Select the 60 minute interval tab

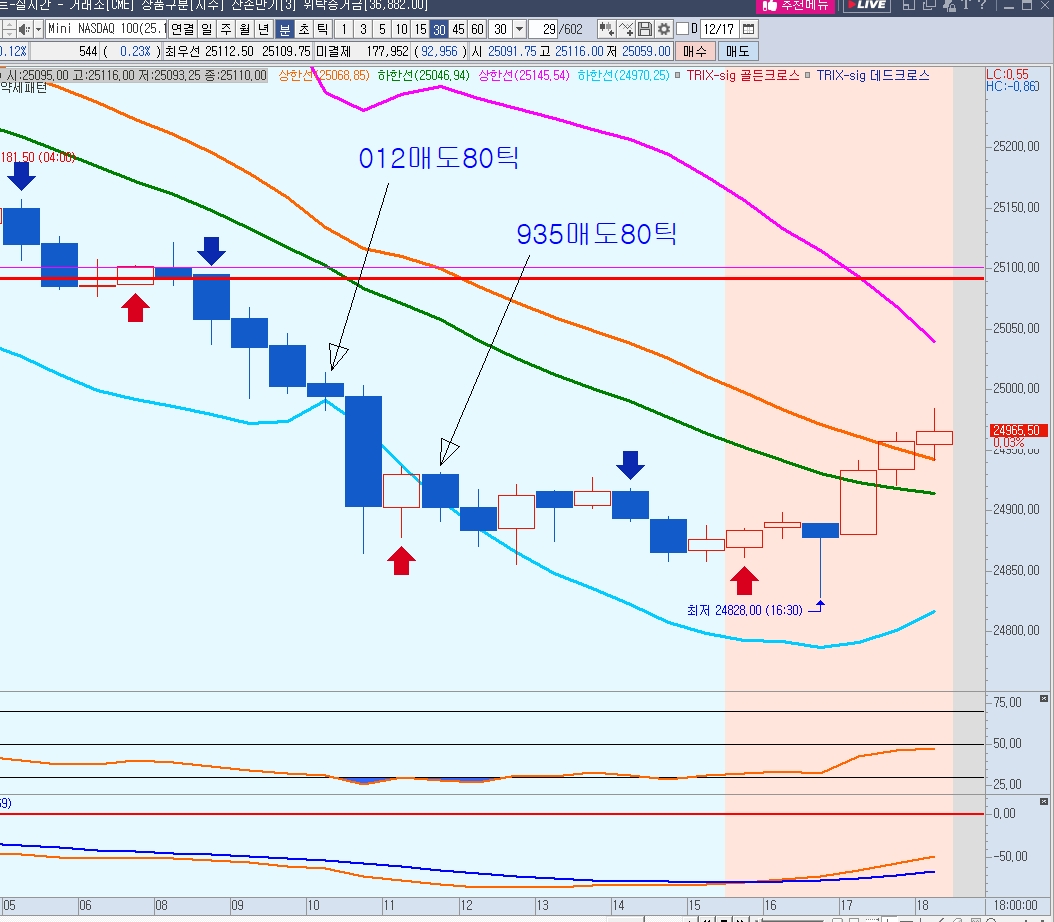477,29
